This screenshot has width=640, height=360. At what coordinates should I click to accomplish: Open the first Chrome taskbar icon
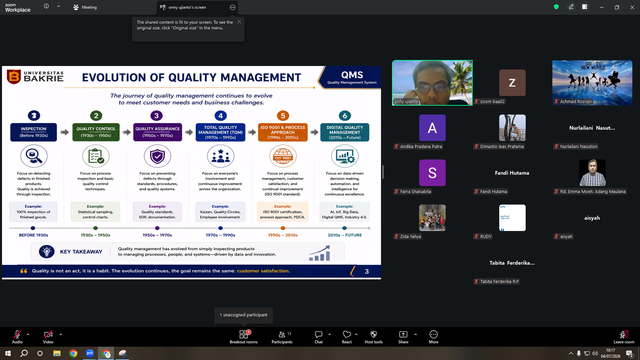pos(73,353)
